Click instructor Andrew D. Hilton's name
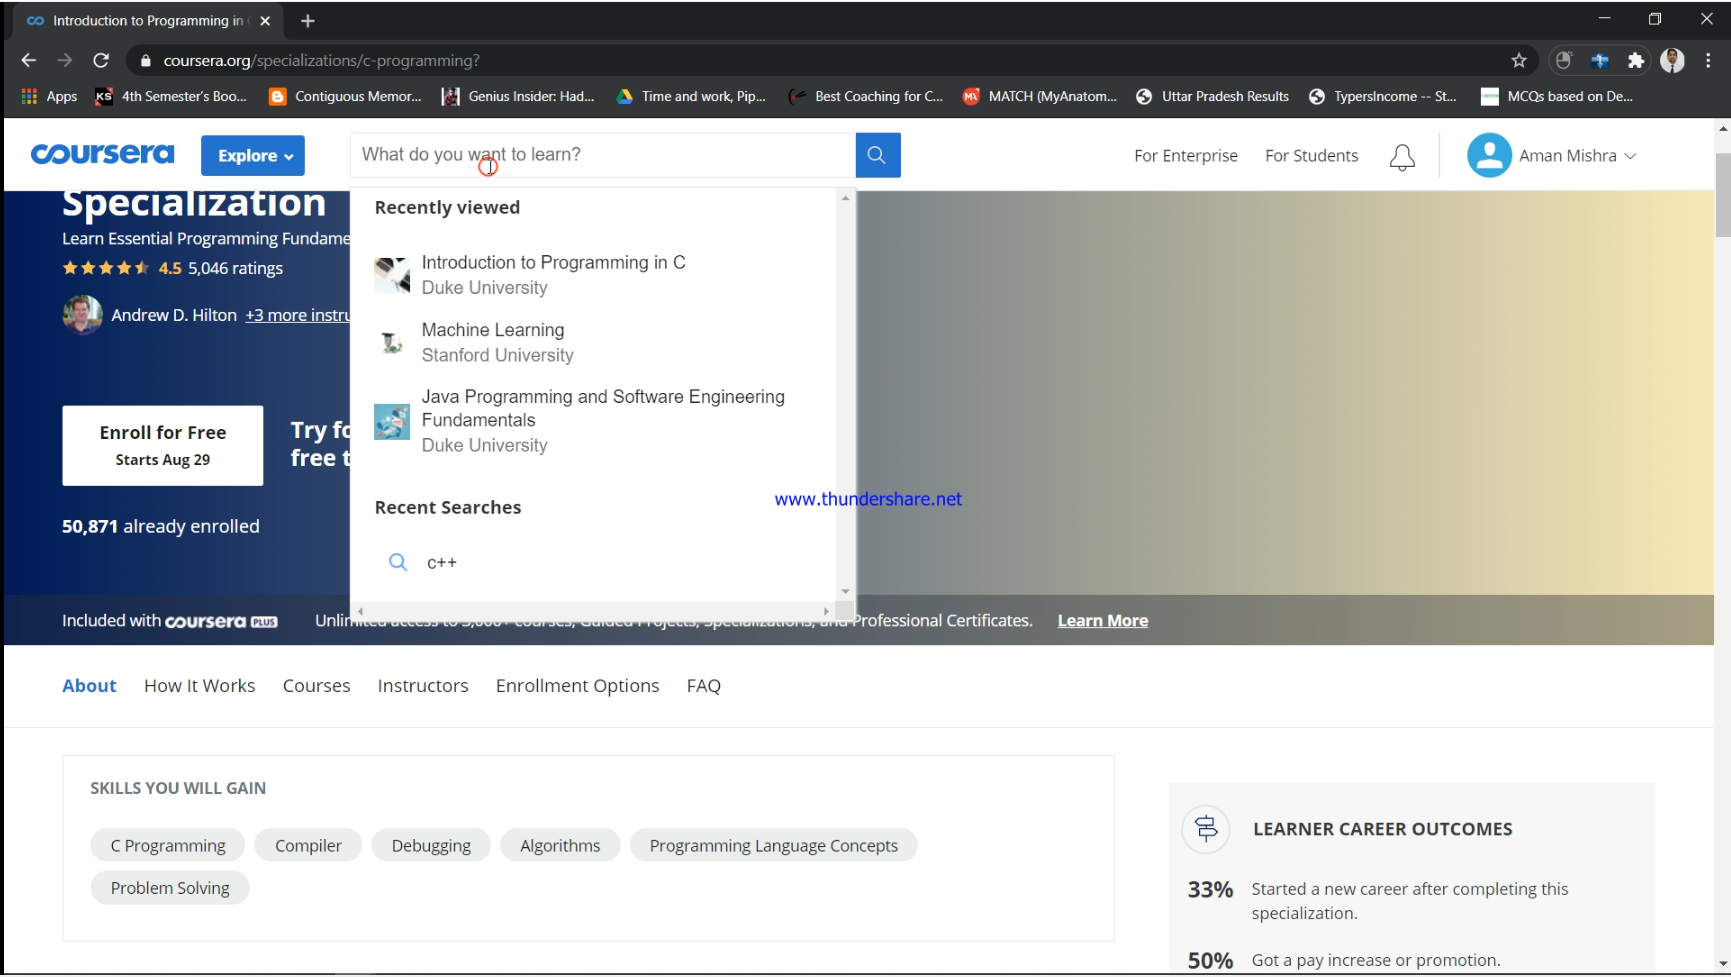The height and width of the screenshot is (977, 1731). pos(174,315)
